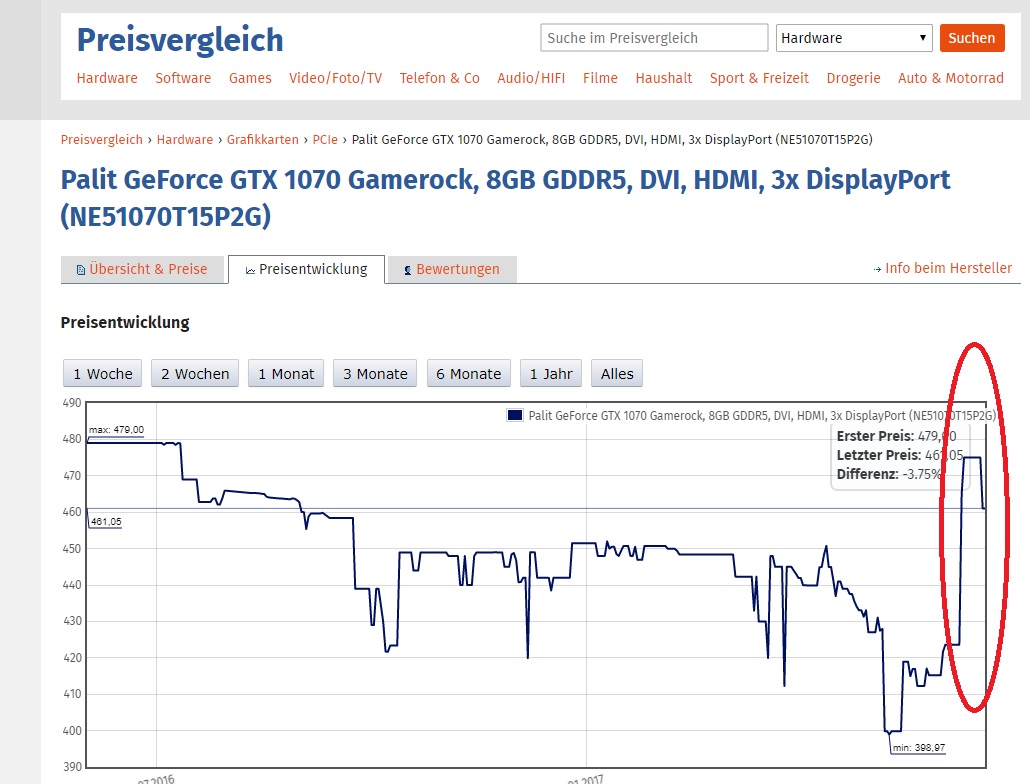Open the Games navigation menu item
1030x784 pixels.
pos(250,78)
